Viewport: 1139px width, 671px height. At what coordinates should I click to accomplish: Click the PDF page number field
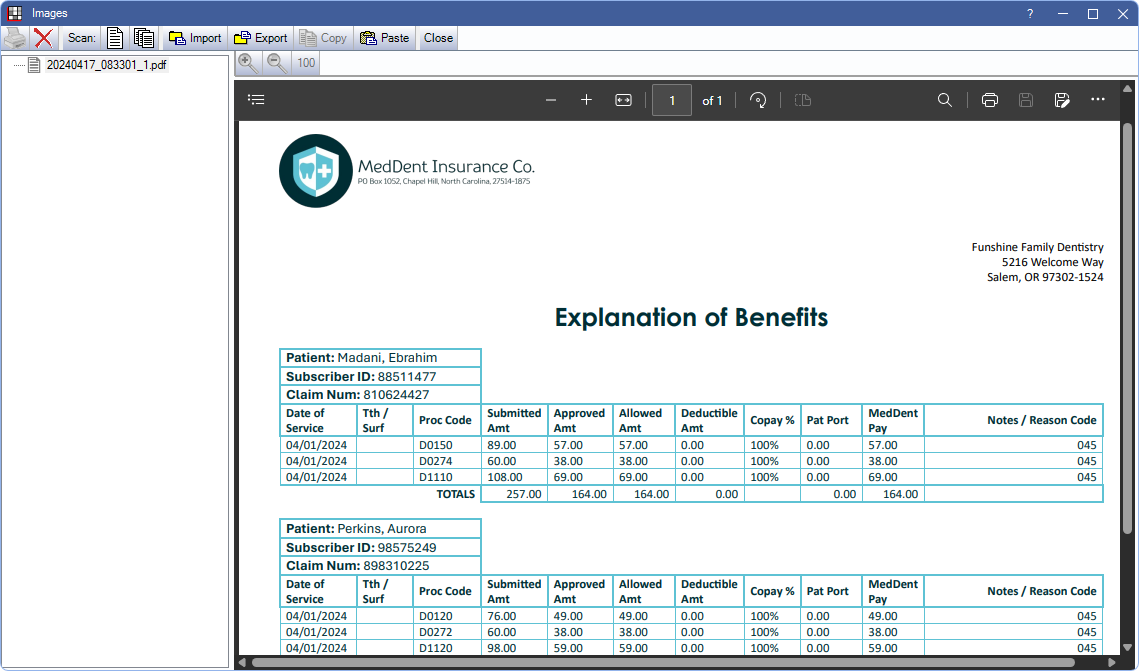[x=672, y=100]
